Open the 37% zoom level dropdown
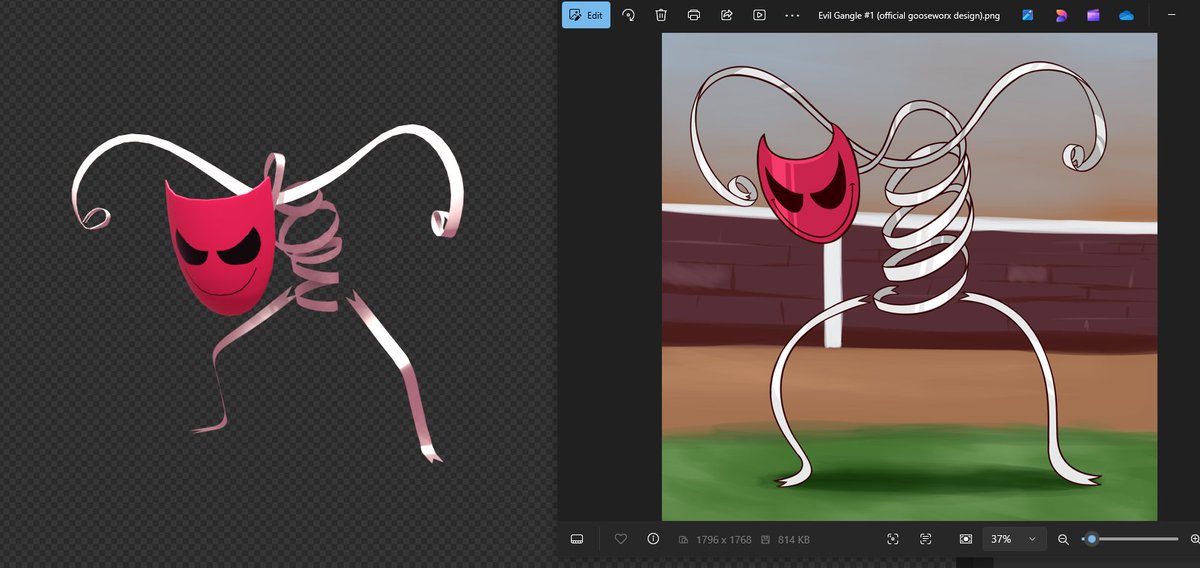This screenshot has width=1200, height=568. [x=1015, y=539]
